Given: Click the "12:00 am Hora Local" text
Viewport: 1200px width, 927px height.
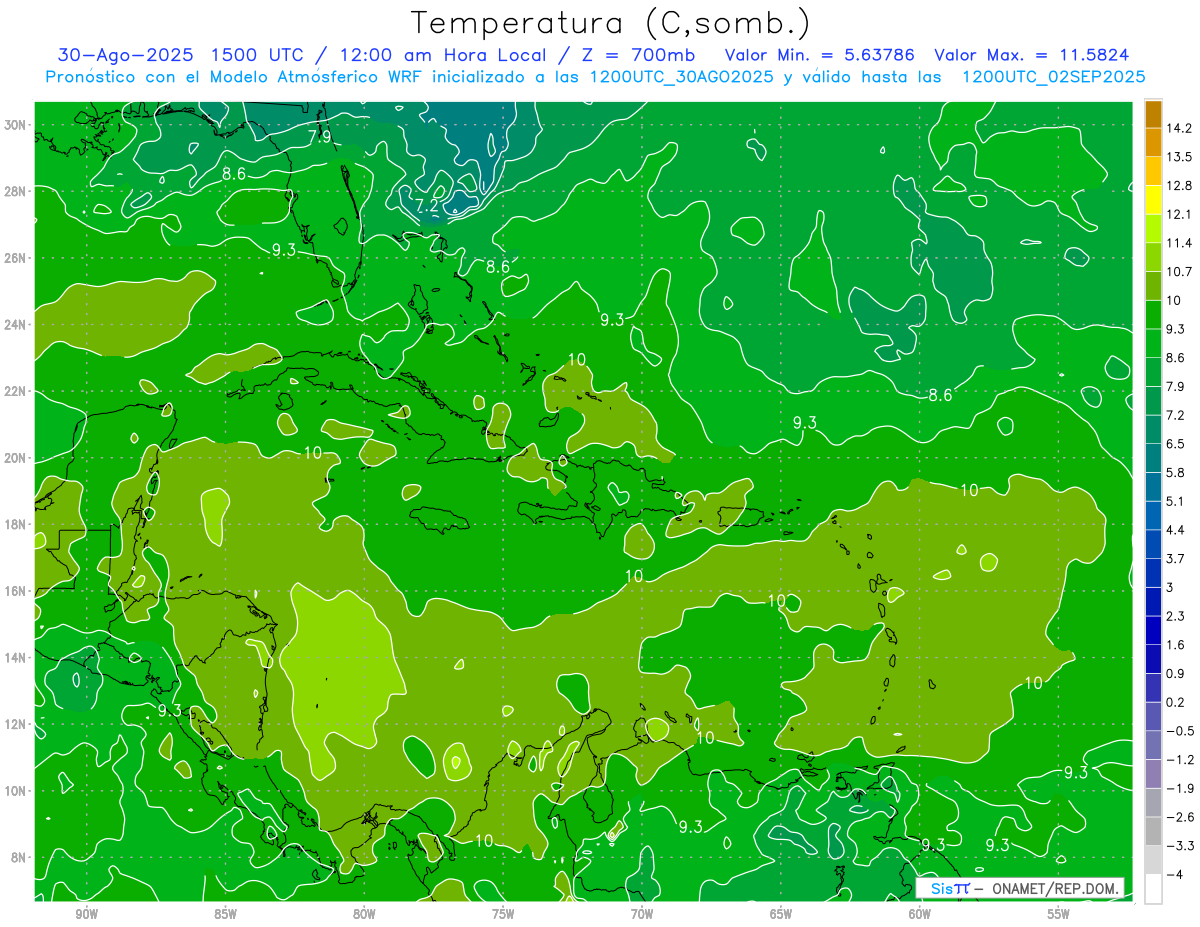Looking at the screenshot, I should pyautogui.click(x=442, y=55).
